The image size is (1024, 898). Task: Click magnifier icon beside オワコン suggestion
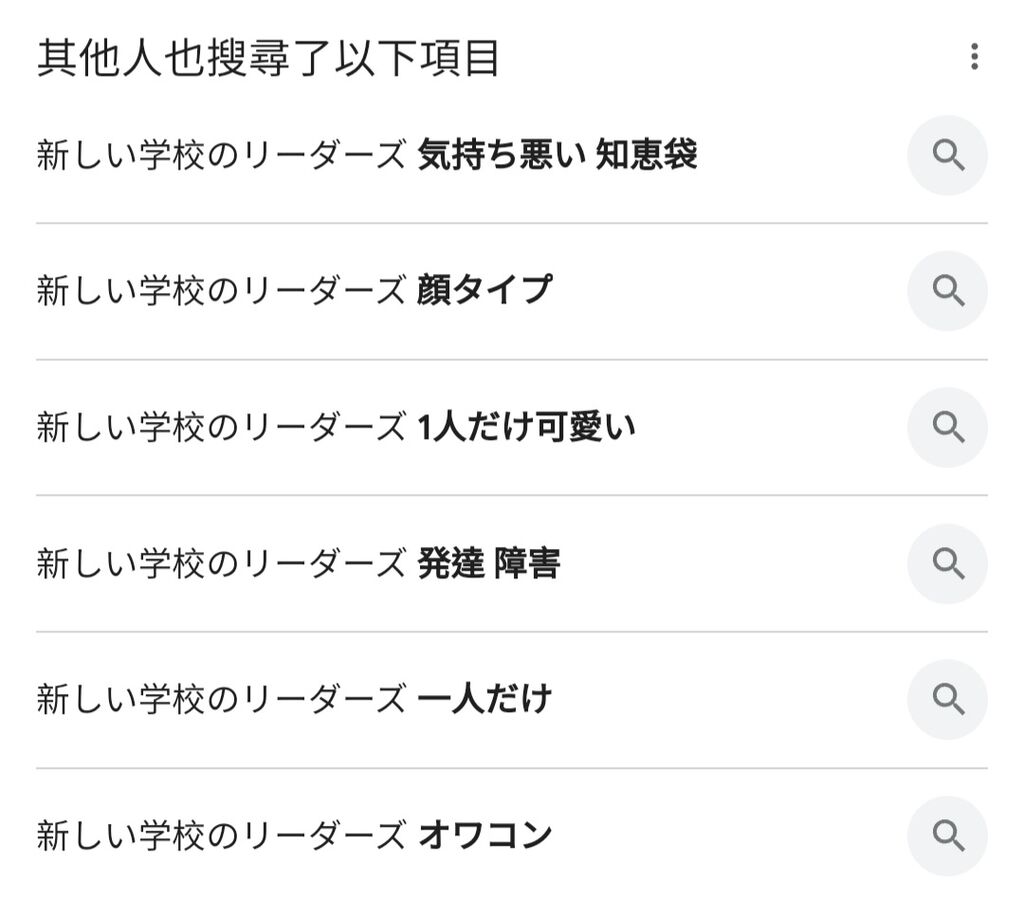947,836
